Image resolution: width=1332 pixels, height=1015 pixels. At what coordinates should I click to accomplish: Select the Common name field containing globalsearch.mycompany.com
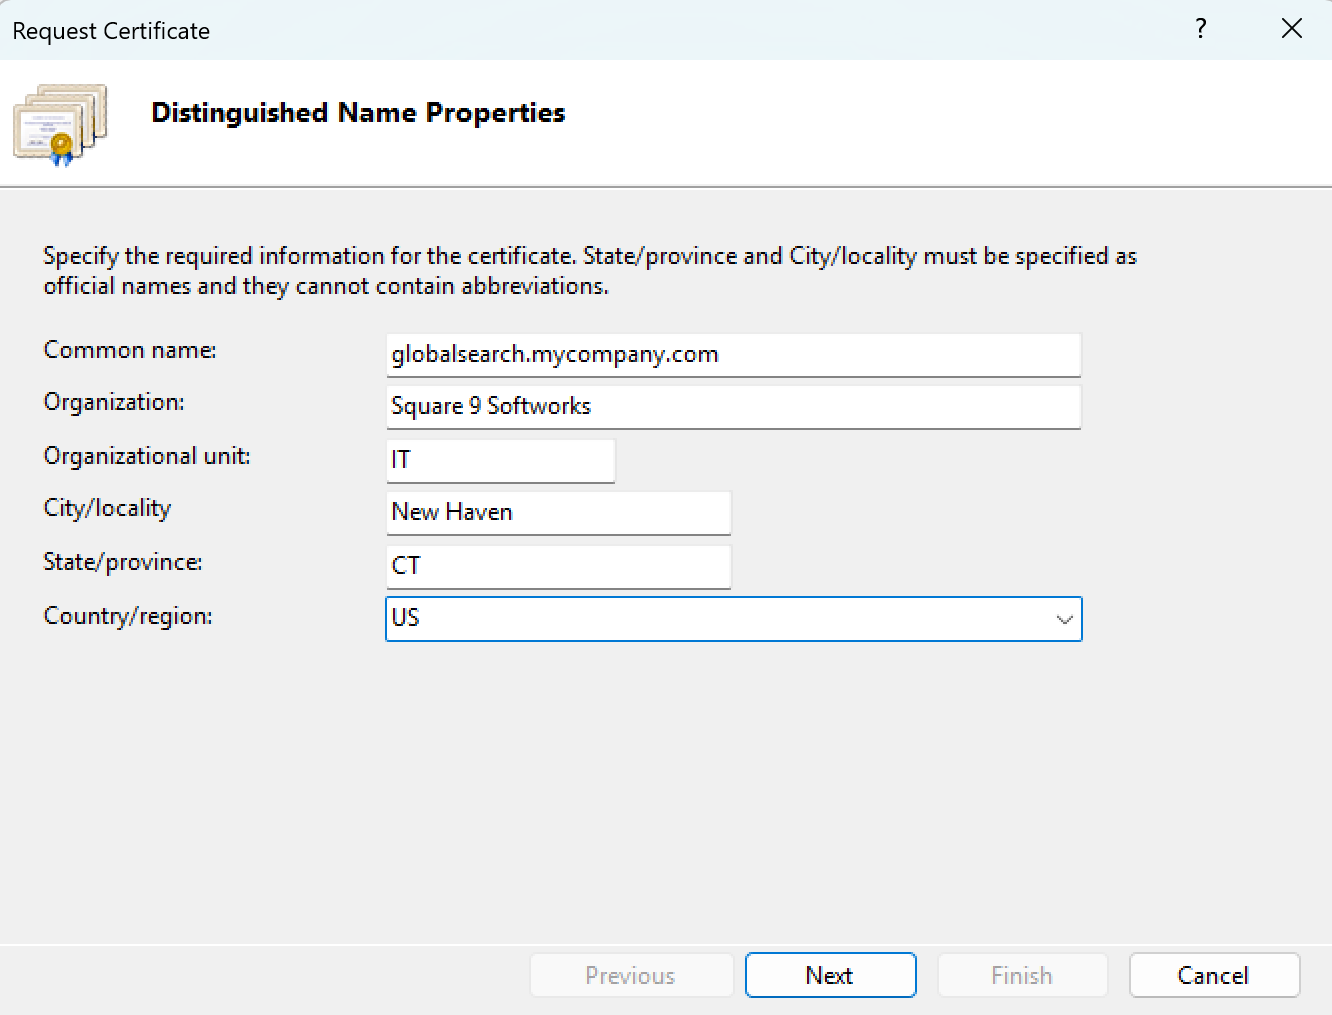733,355
